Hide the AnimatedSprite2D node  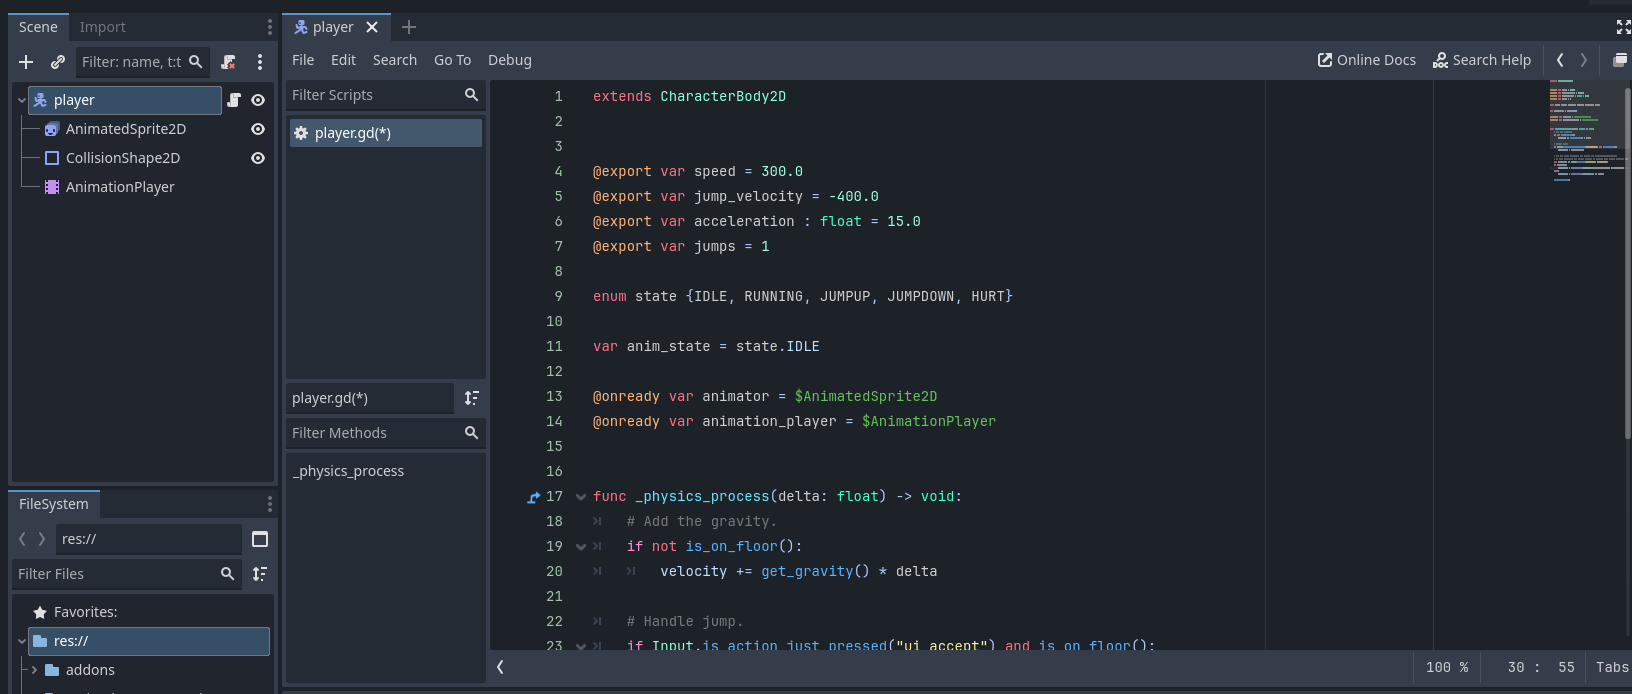(x=258, y=129)
